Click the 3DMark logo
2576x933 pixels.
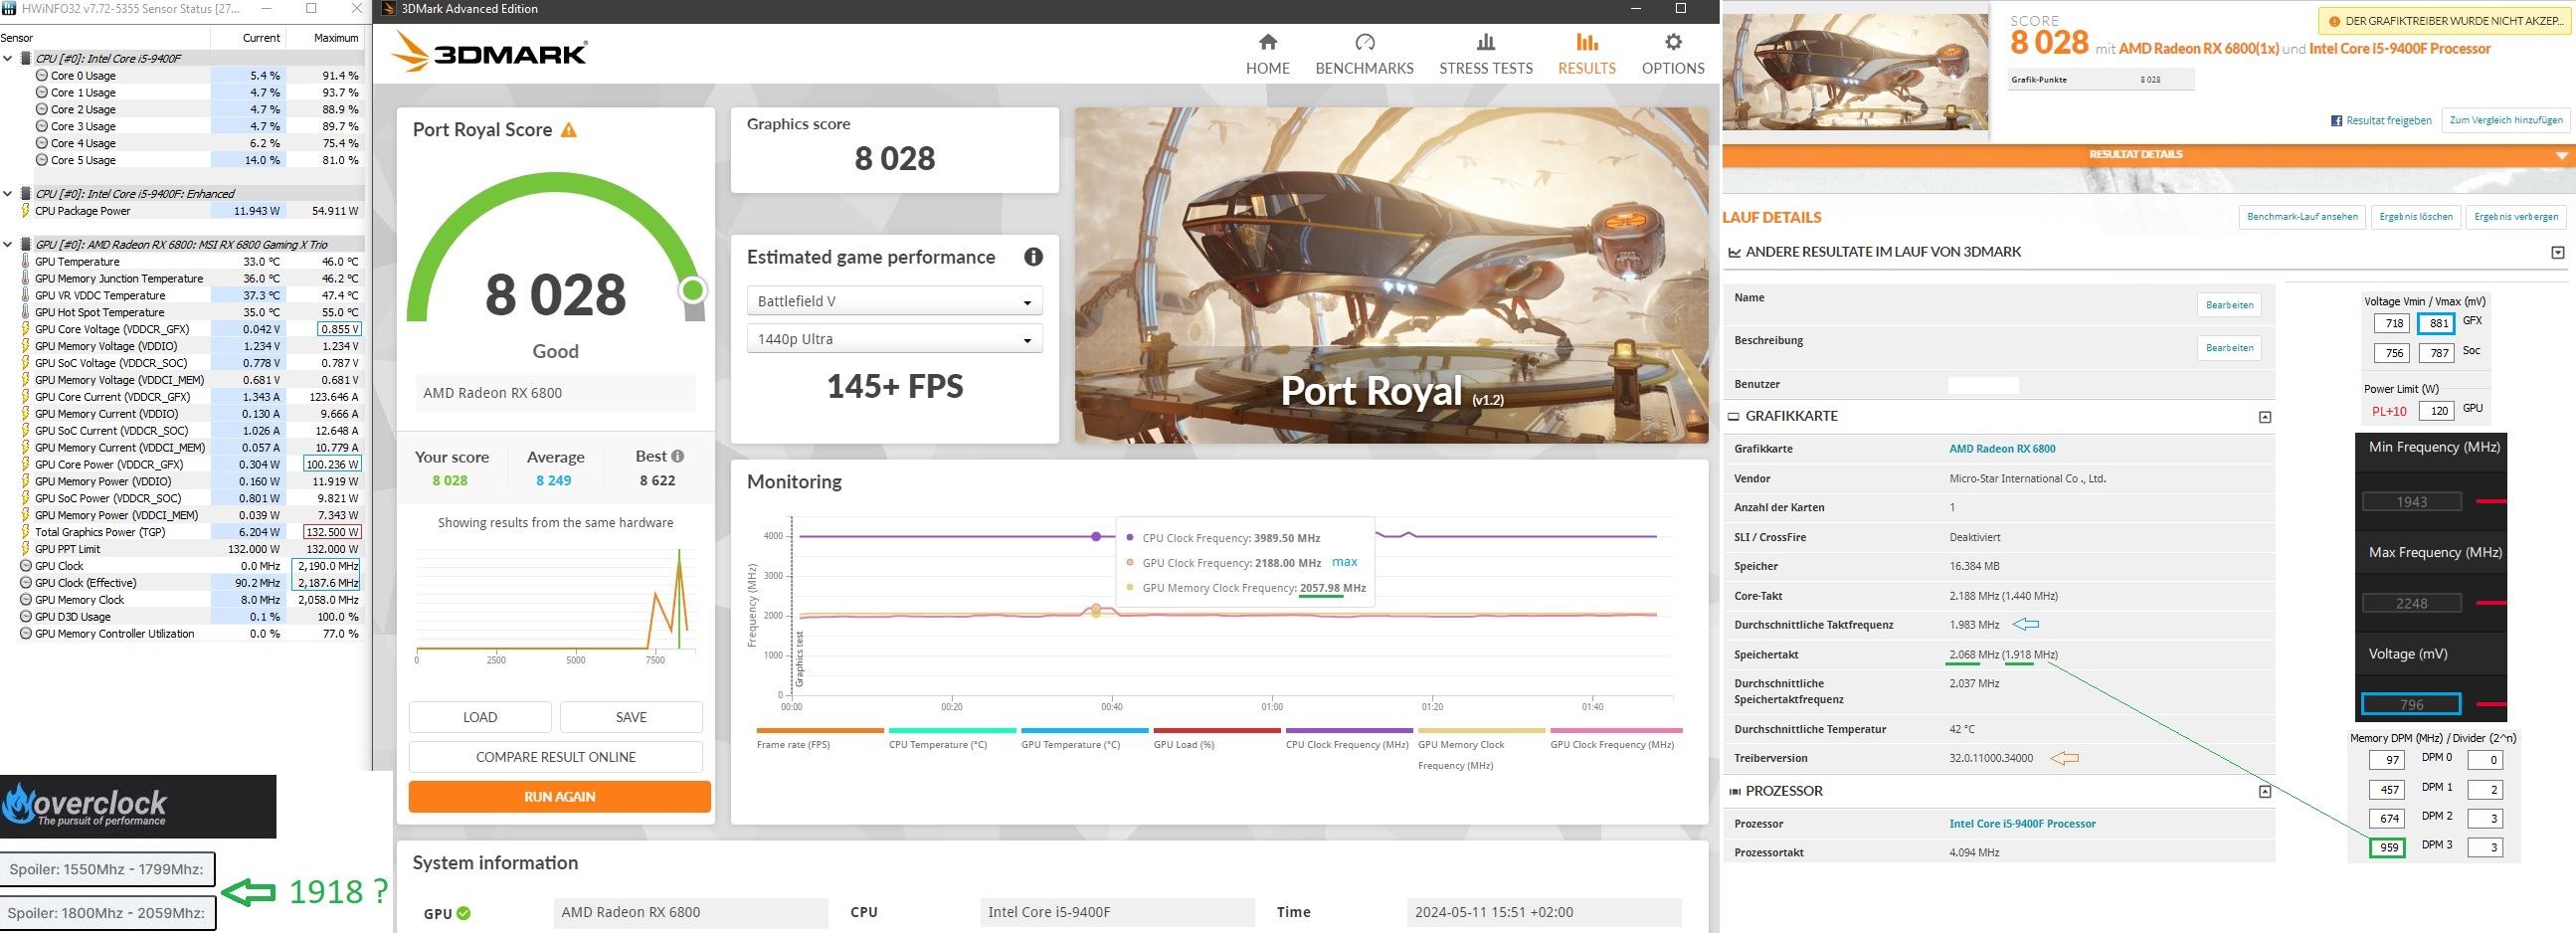click(489, 51)
